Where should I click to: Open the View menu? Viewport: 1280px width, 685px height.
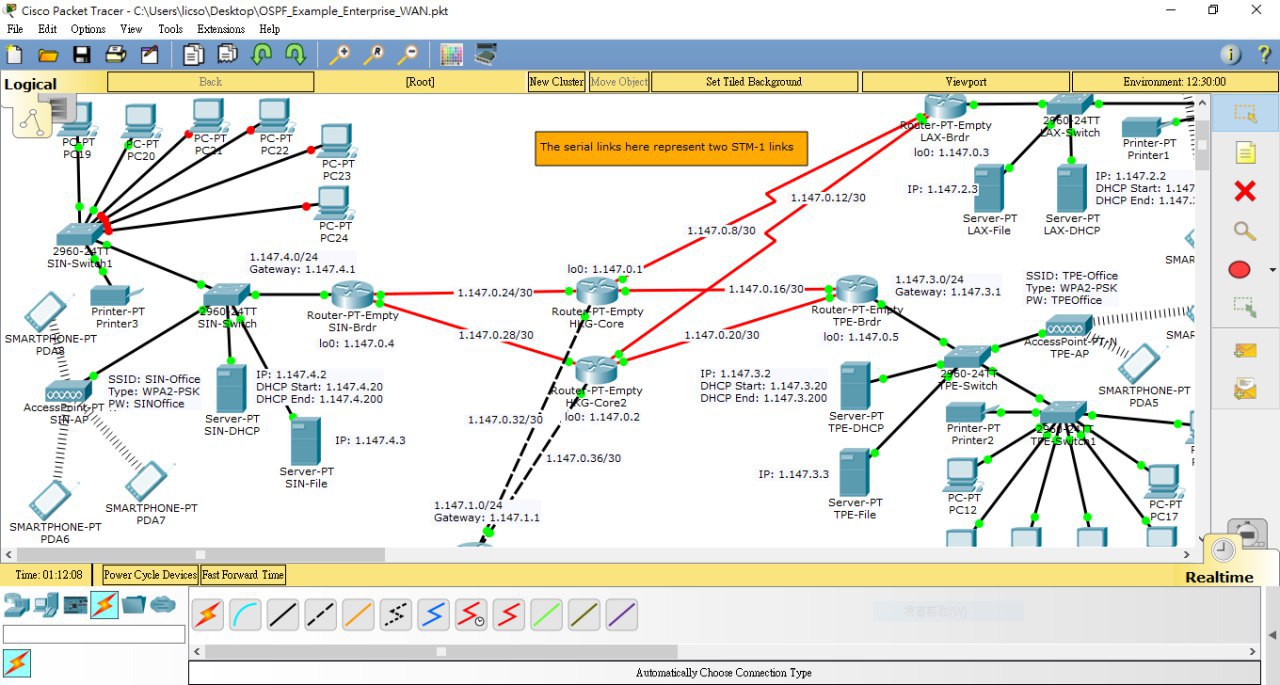click(131, 29)
